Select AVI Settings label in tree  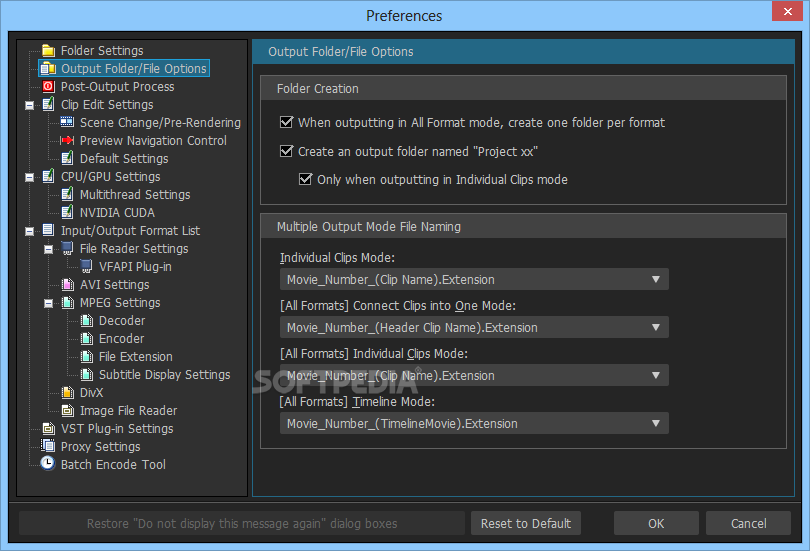pyautogui.click(x=114, y=285)
